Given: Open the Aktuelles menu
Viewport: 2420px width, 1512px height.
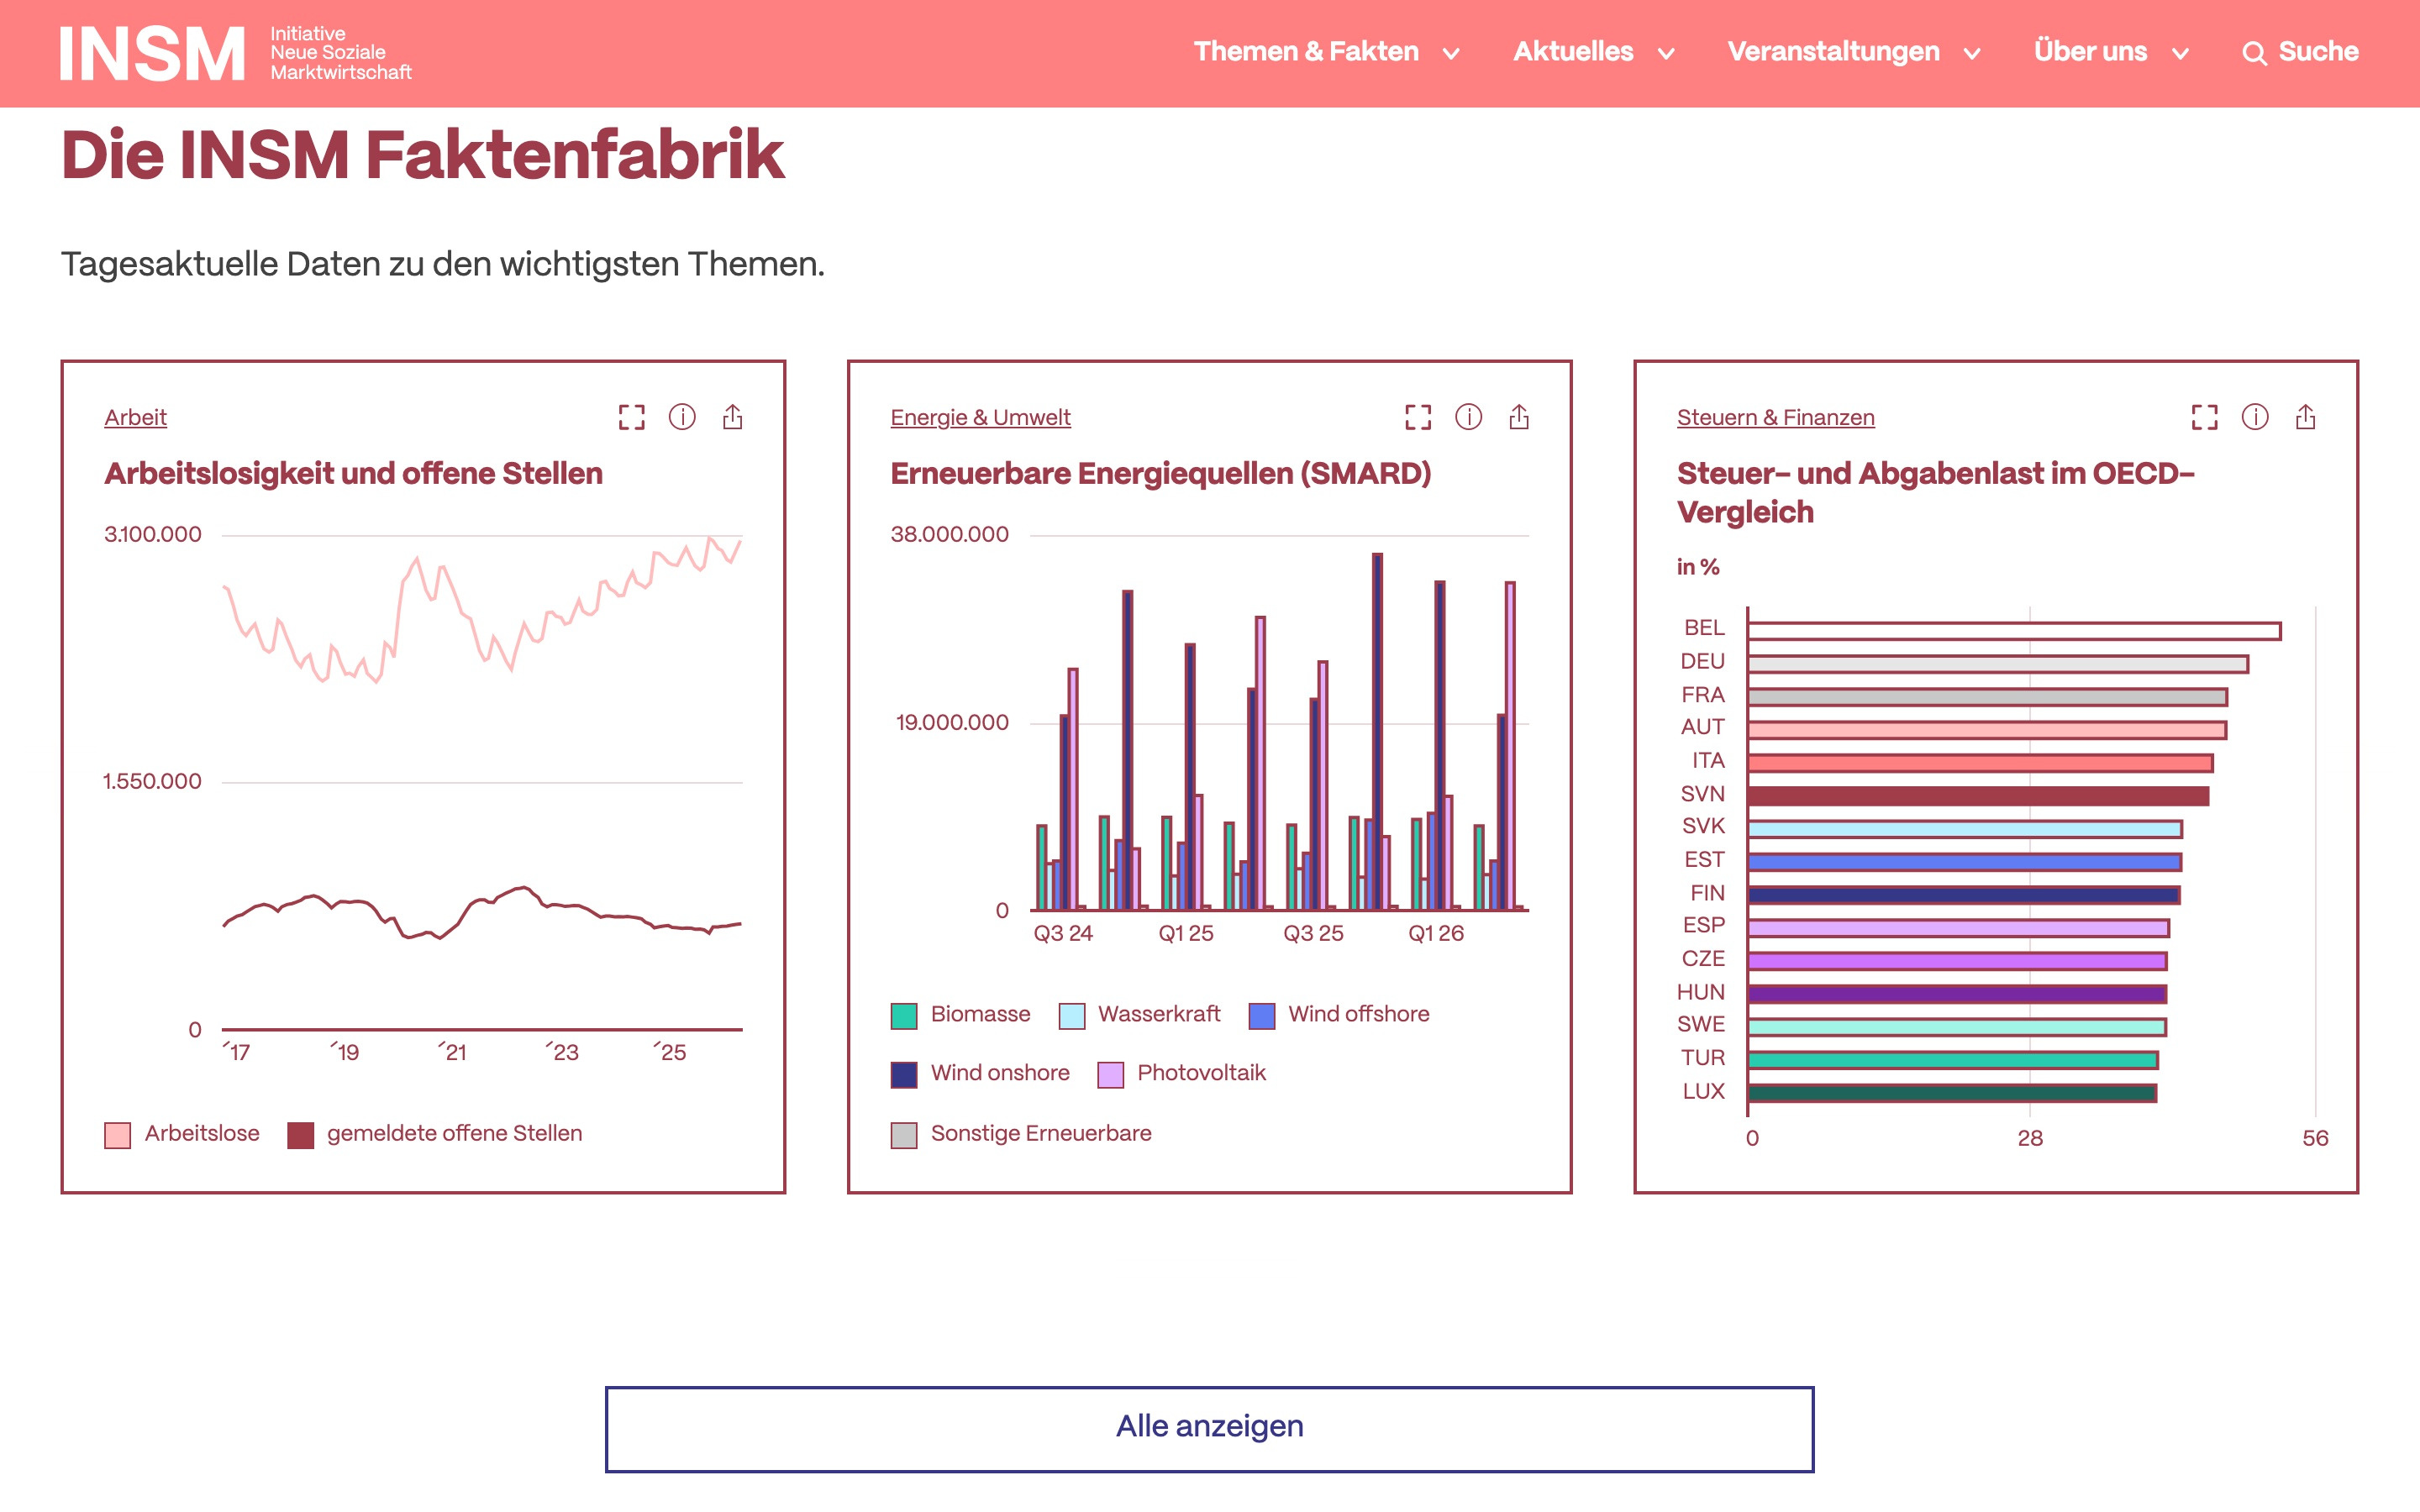Looking at the screenshot, I should click(x=1573, y=52).
